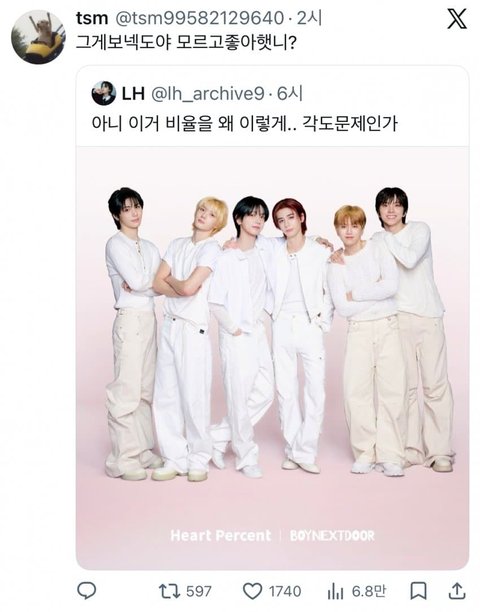Image resolution: width=480 pixels, height=612 pixels.
Task: Bookmark this post
Action: pyautogui.click(x=418, y=591)
